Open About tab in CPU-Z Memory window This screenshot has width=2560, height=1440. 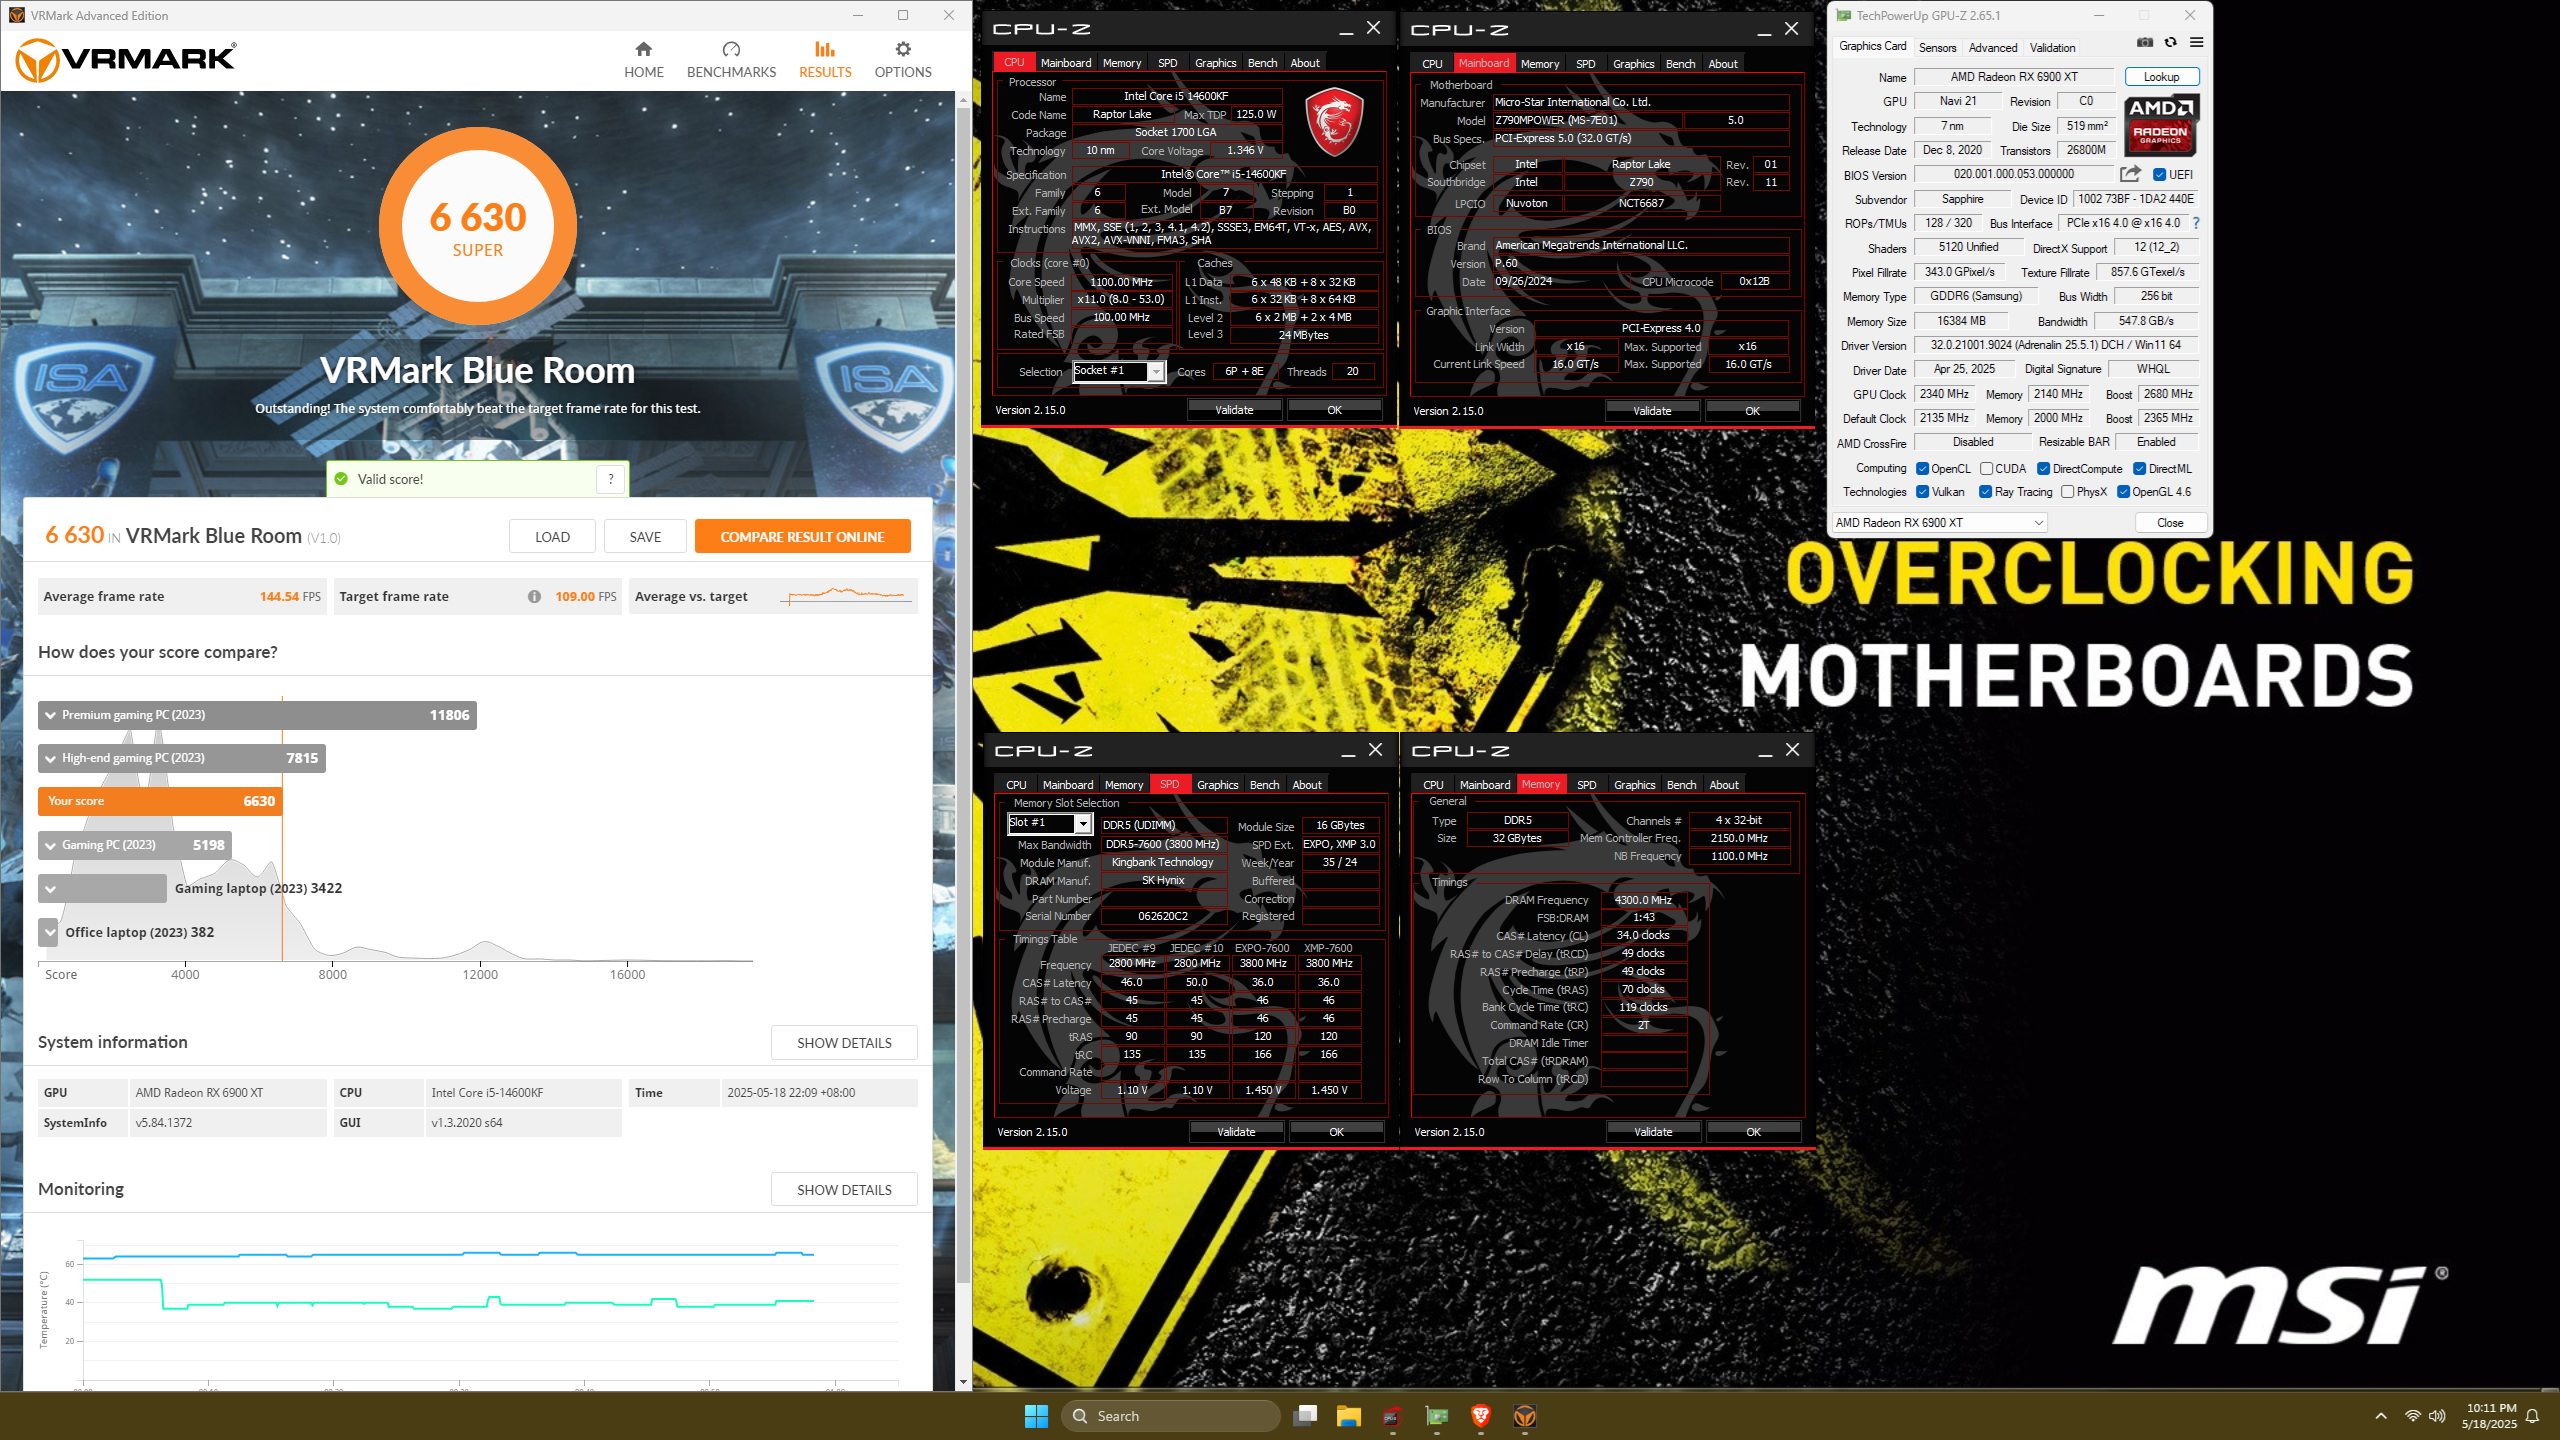click(1723, 785)
